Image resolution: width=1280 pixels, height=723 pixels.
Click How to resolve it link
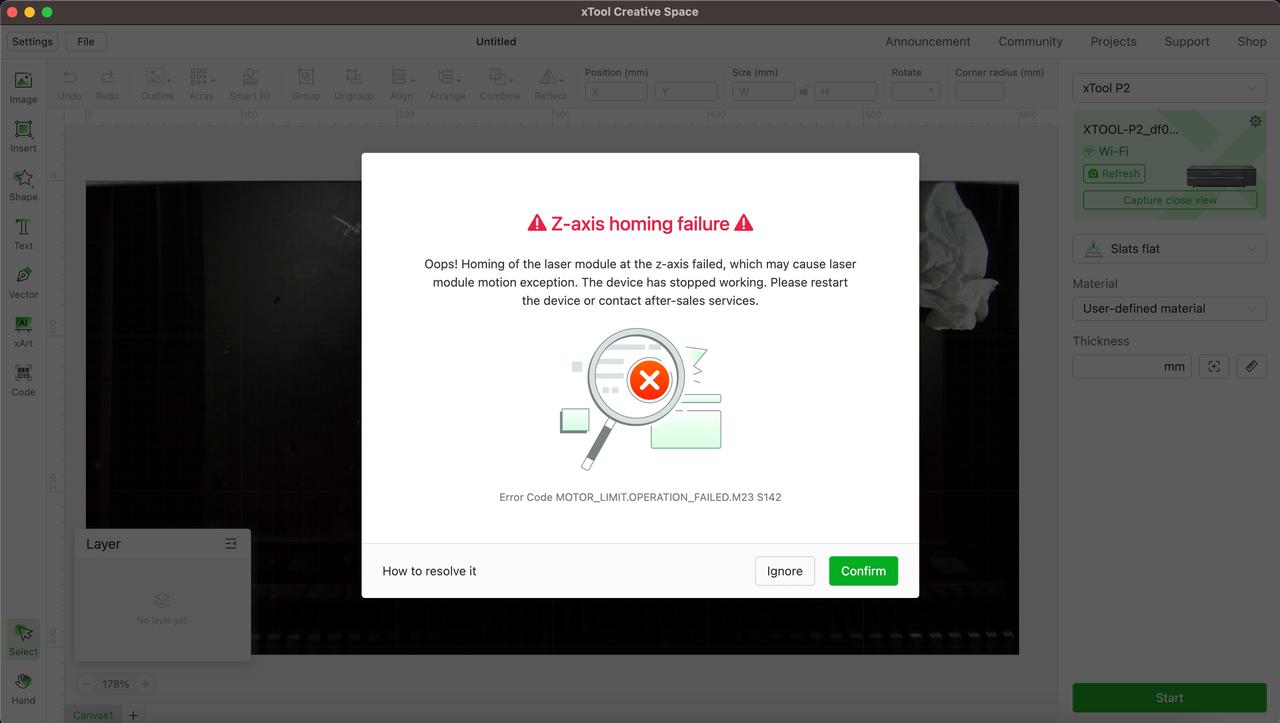click(429, 571)
